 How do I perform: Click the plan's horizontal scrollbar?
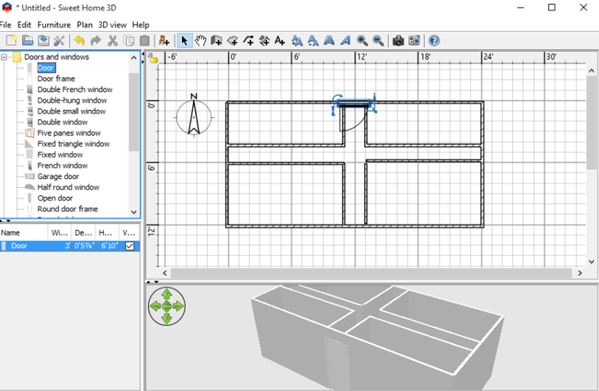point(371,273)
